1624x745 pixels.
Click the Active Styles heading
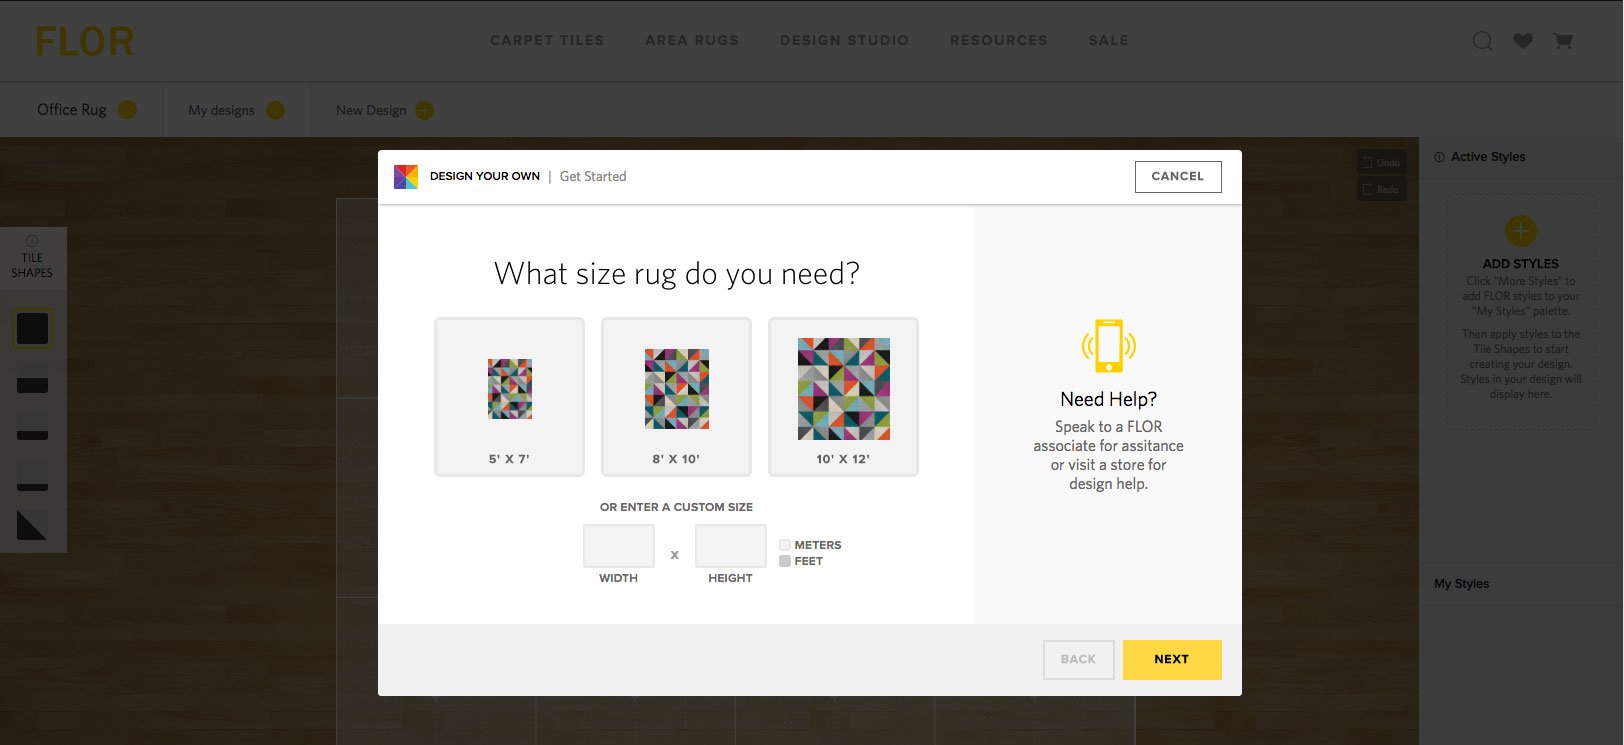1488,157
